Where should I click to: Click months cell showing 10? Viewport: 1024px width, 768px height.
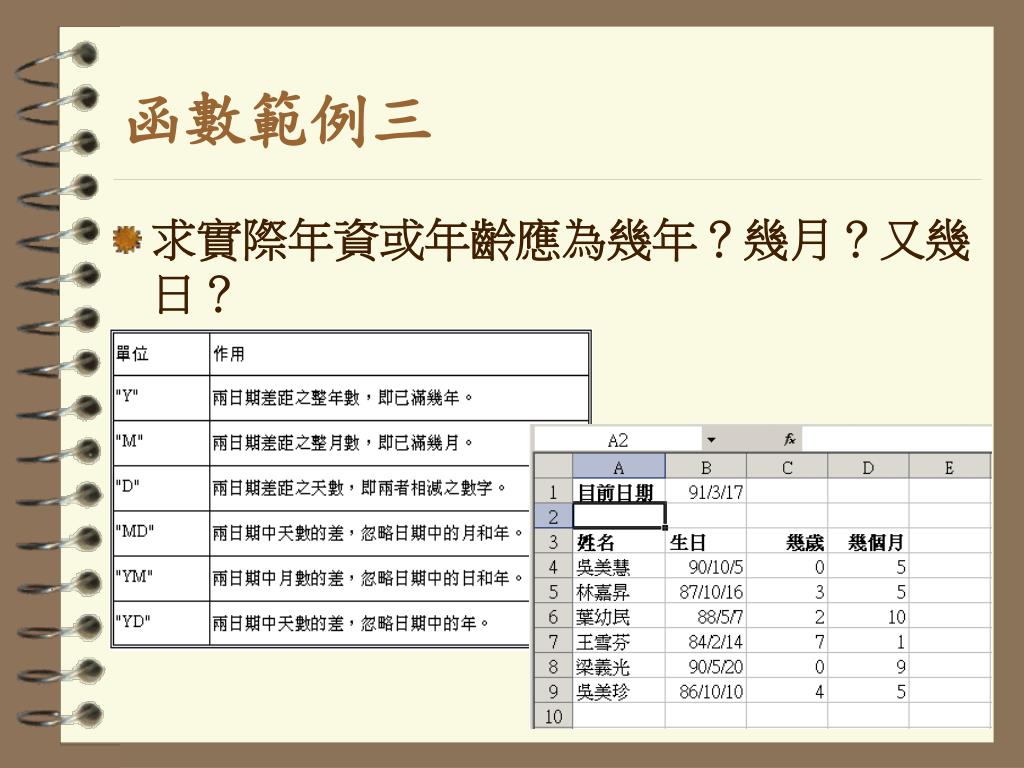point(868,616)
